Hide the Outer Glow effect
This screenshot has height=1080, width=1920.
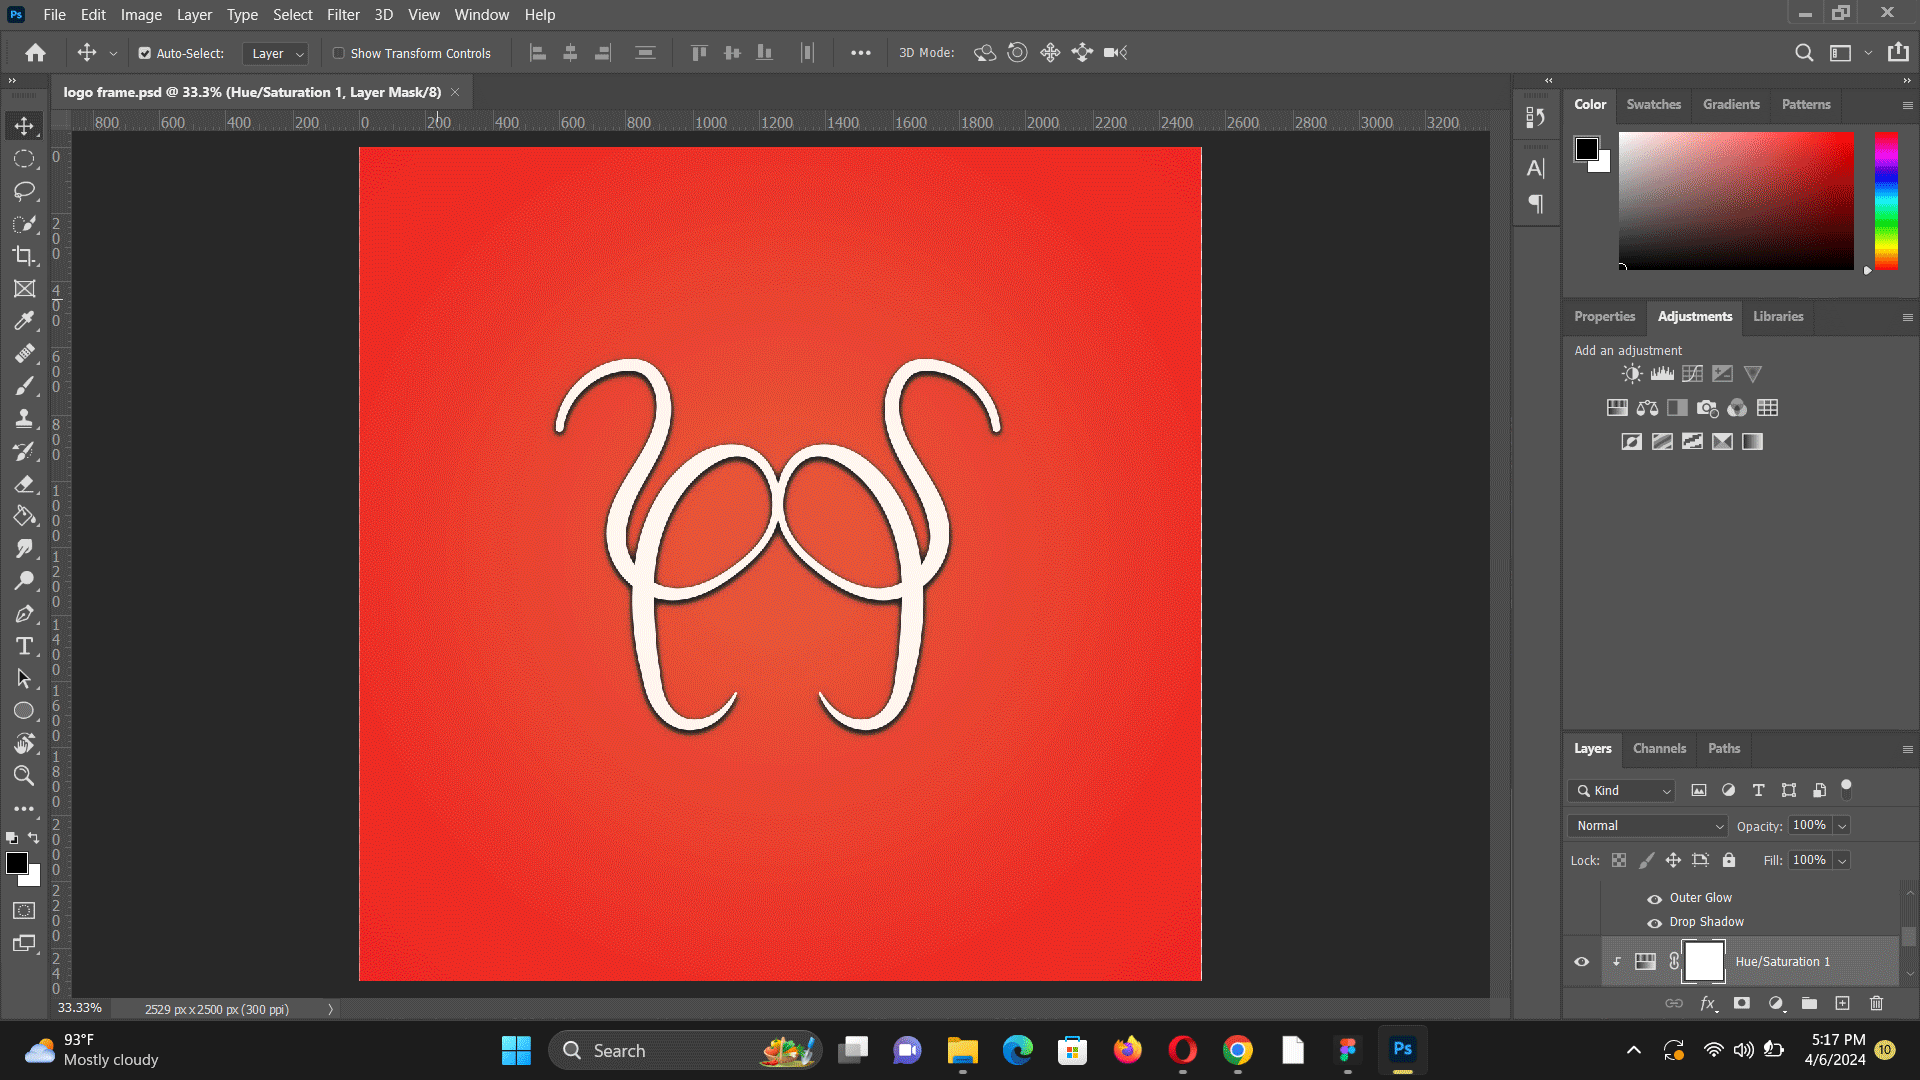coord(1655,899)
